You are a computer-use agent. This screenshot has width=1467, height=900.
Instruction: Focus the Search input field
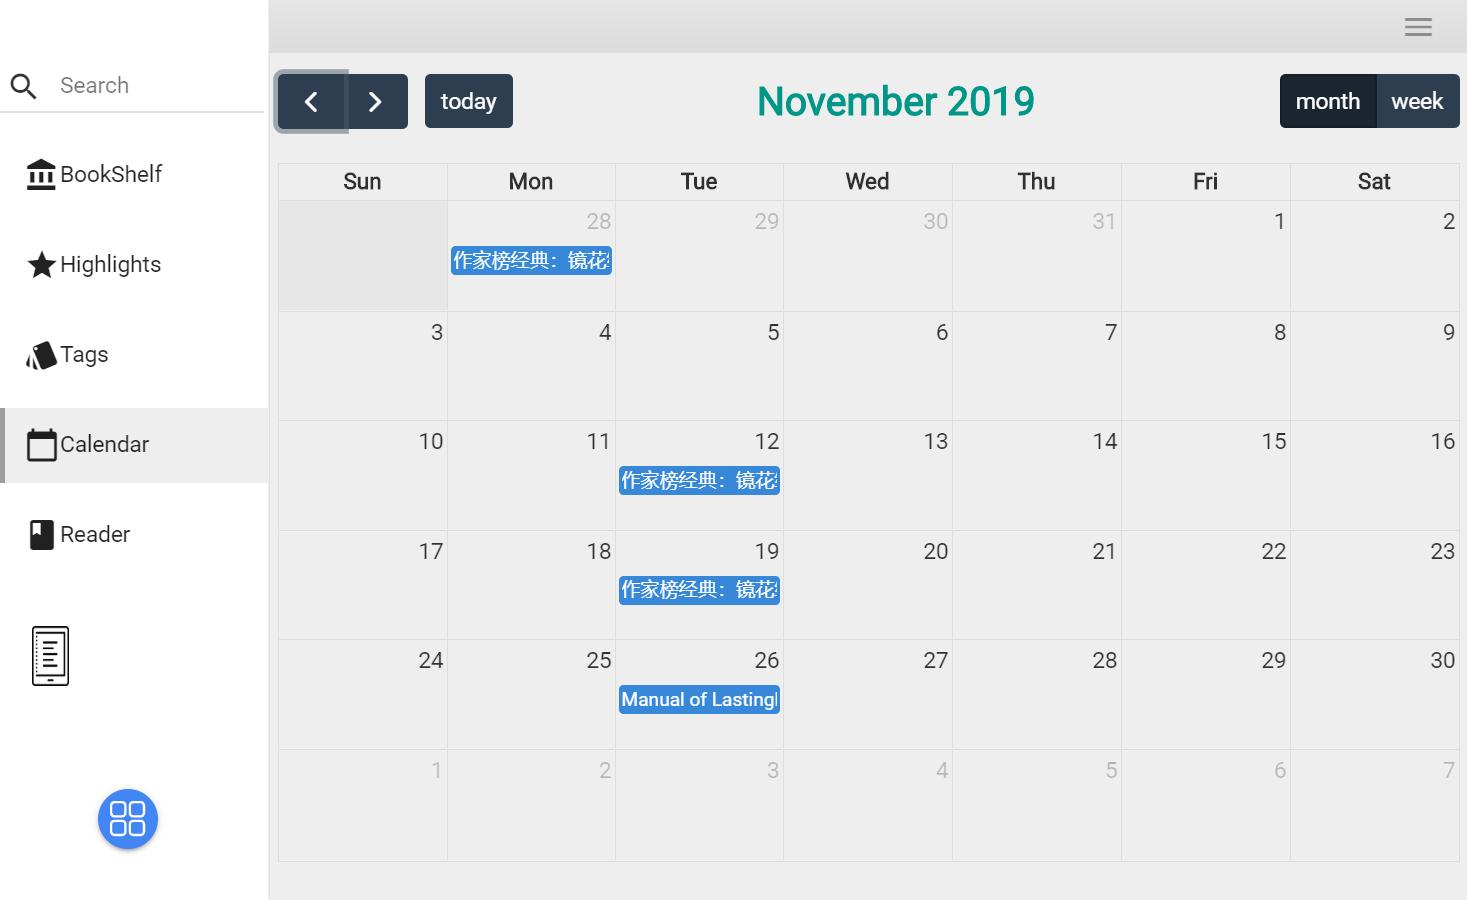coord(160,85)
